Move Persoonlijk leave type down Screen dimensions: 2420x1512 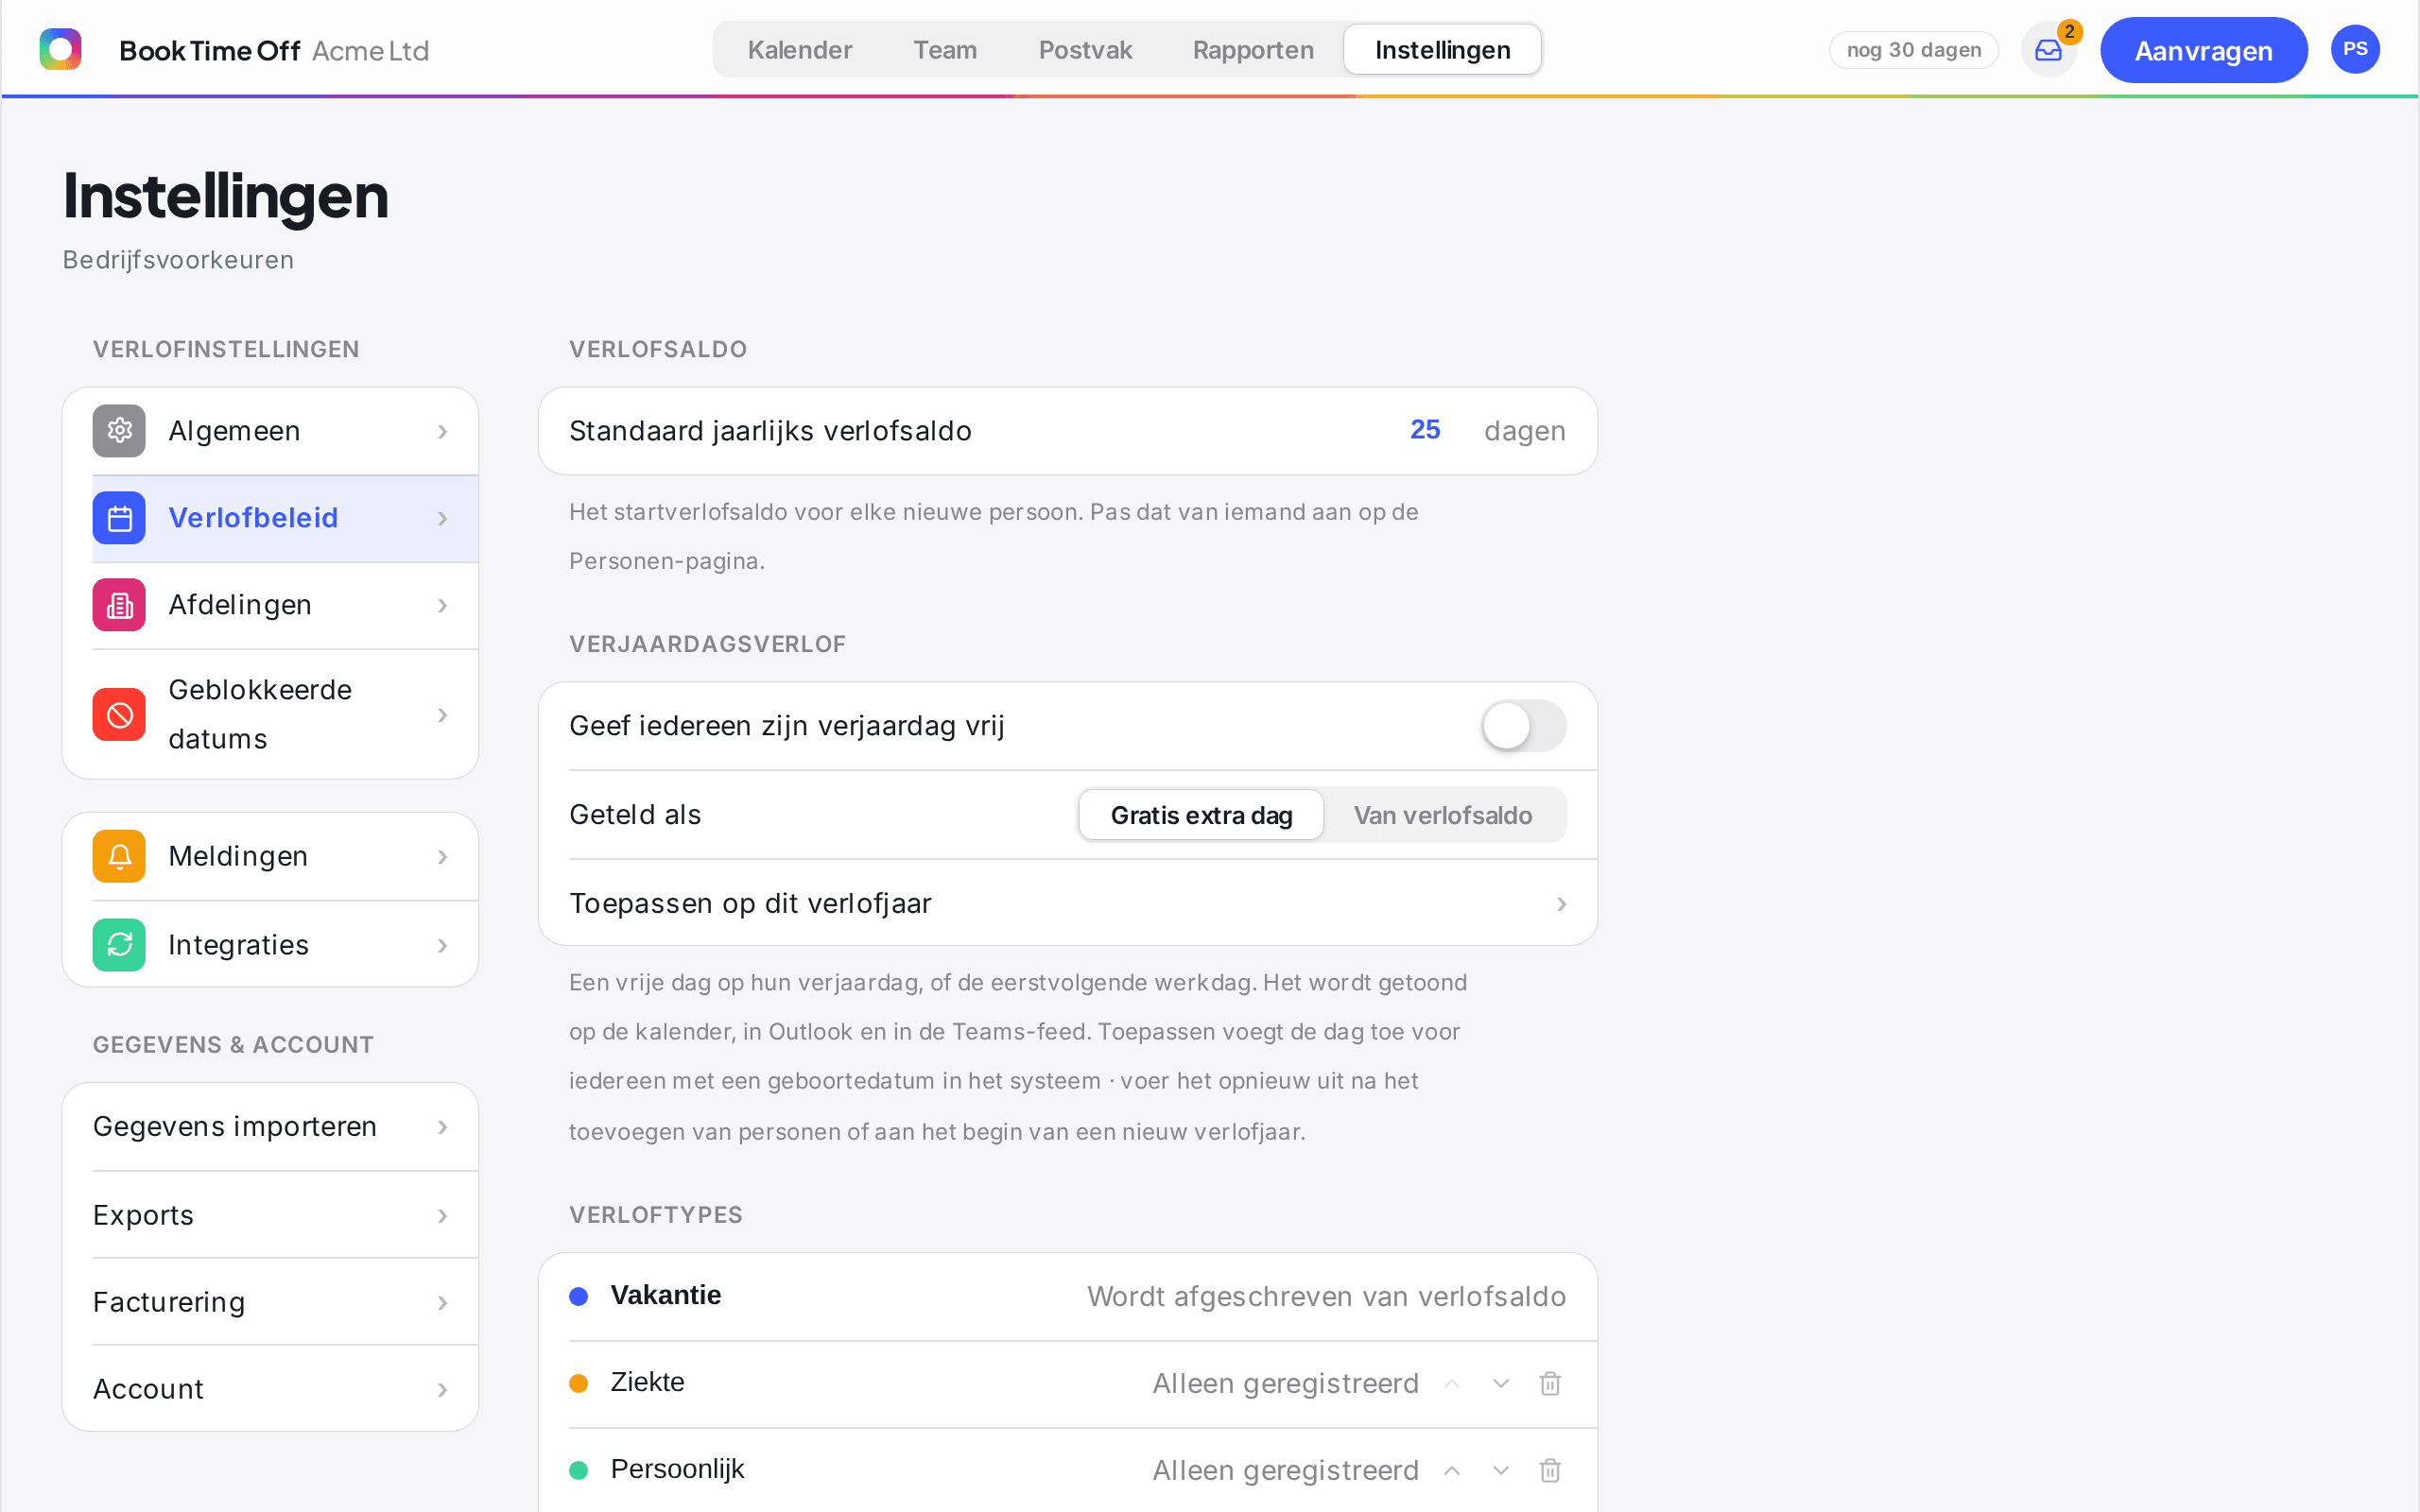pyautogui.click(x=1501, y=1470)
